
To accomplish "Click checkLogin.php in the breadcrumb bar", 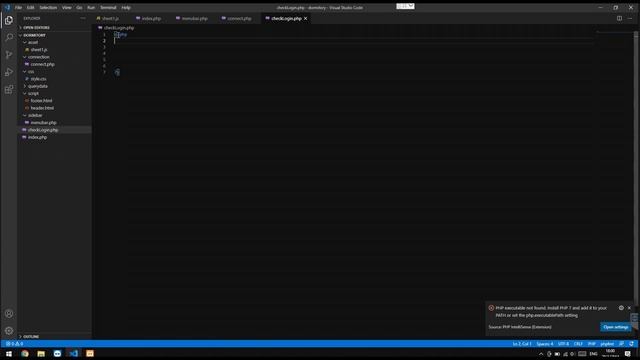I will [x=119, y=28].
